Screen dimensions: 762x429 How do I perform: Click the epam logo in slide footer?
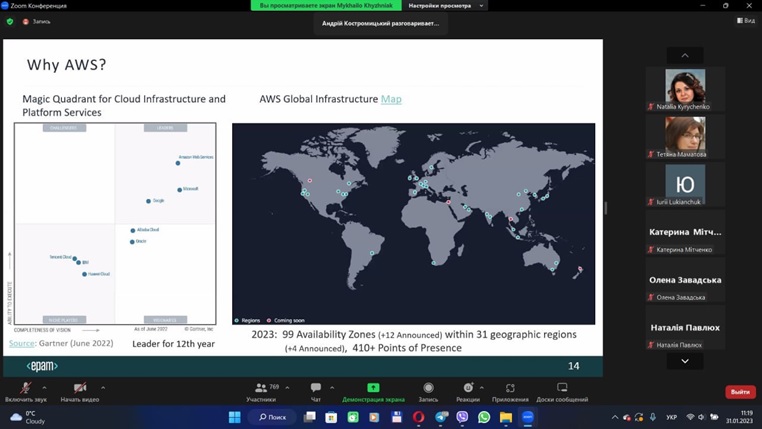(42, 366)
